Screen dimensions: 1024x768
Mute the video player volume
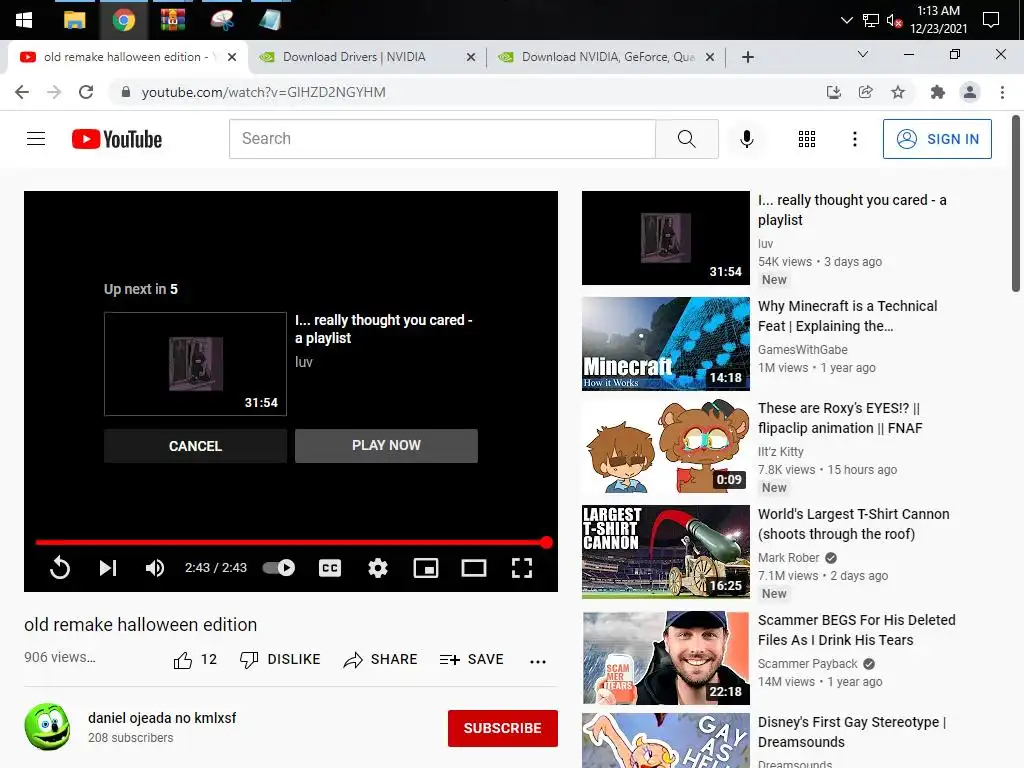coord(155,568)
